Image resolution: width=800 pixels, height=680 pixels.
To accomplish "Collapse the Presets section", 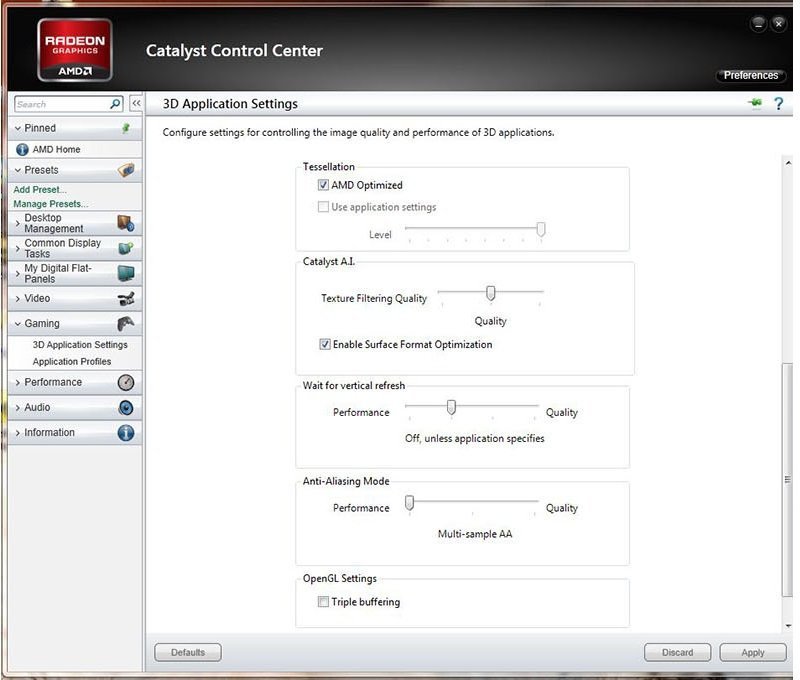I will coord(18,170).
